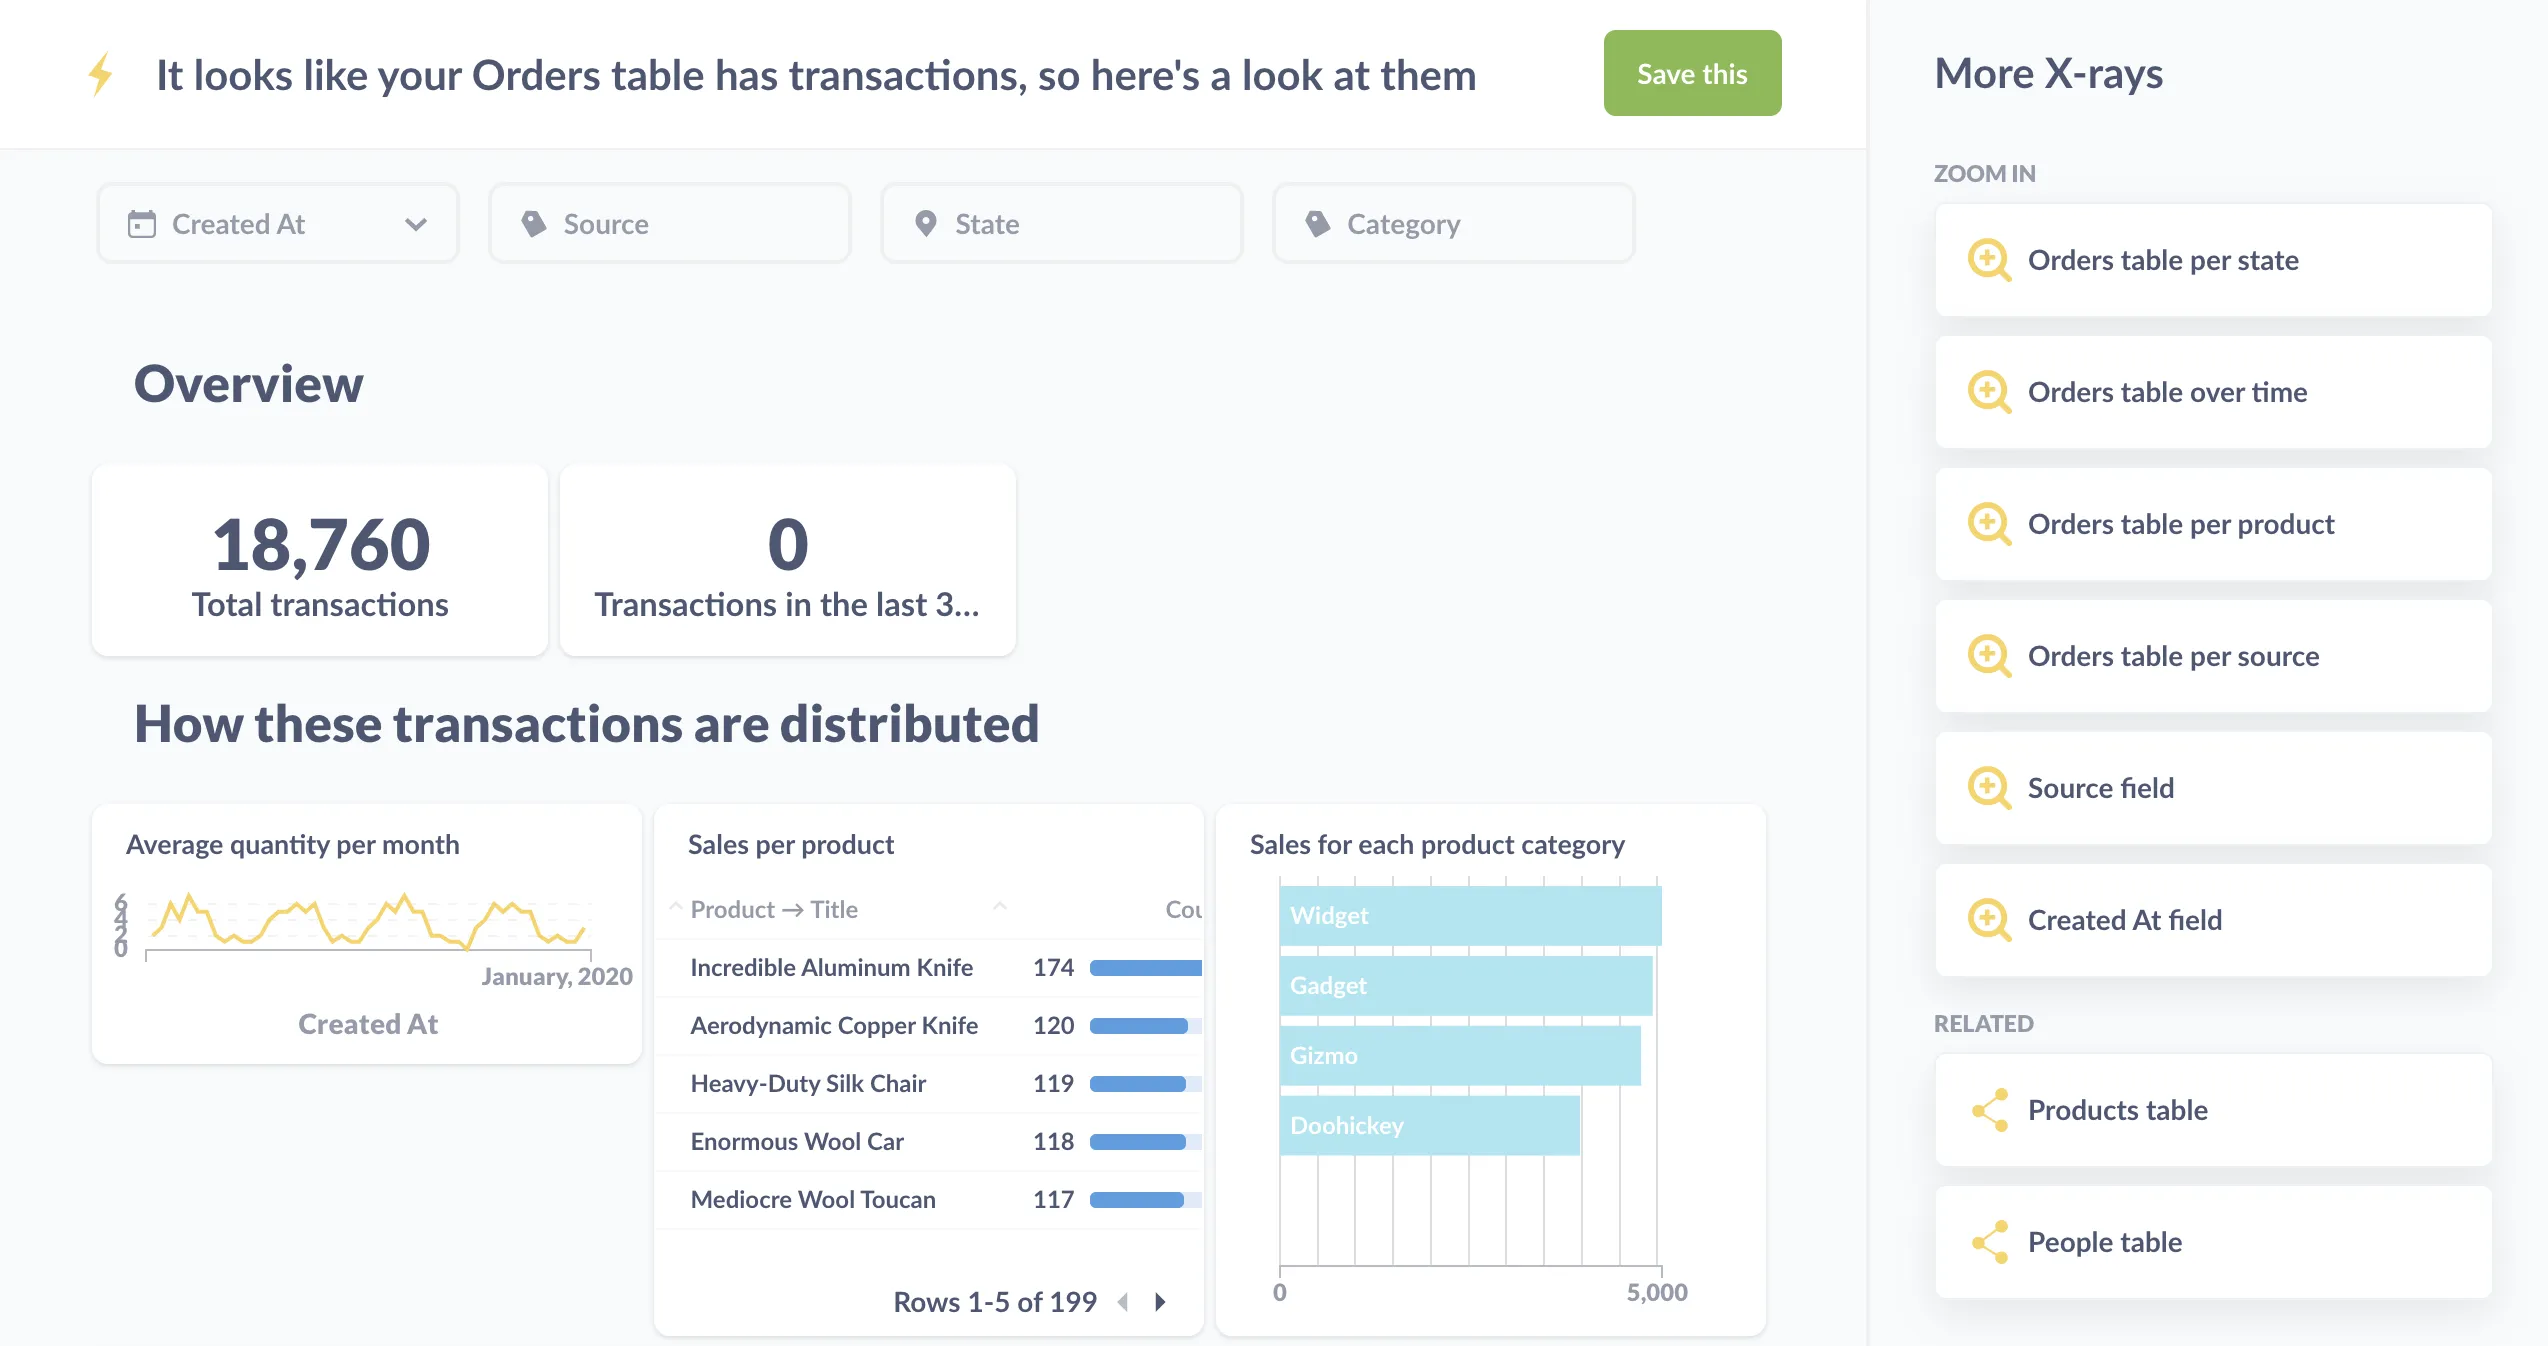Click the share icon next to People table
2548x1346 pixels.
pos(1989,1242)
